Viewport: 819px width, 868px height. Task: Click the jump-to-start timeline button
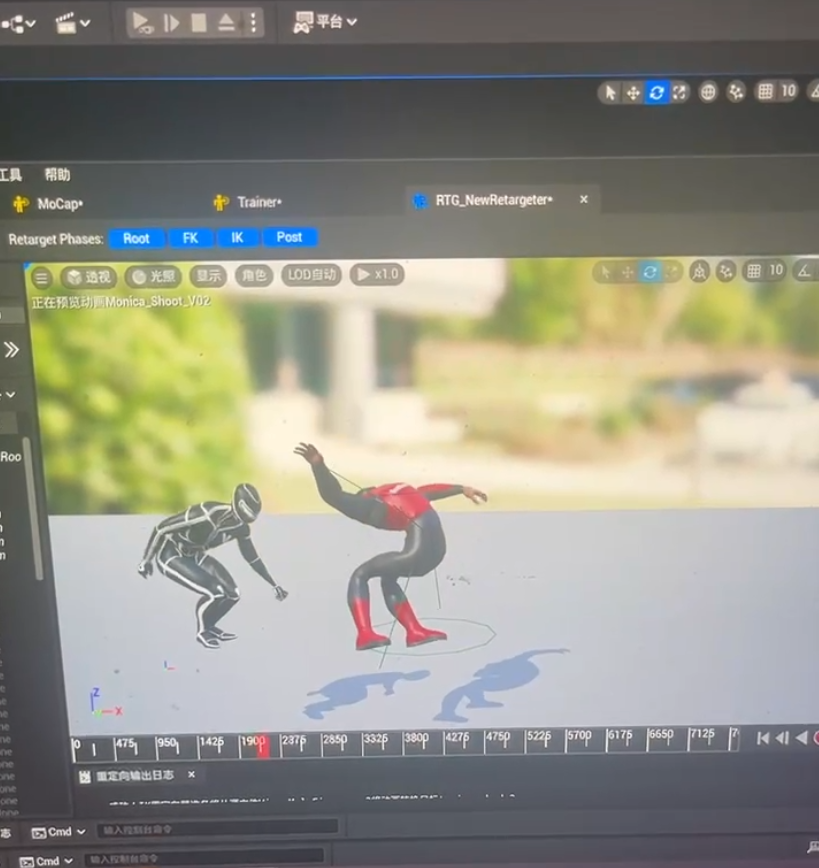coord(763,738)
